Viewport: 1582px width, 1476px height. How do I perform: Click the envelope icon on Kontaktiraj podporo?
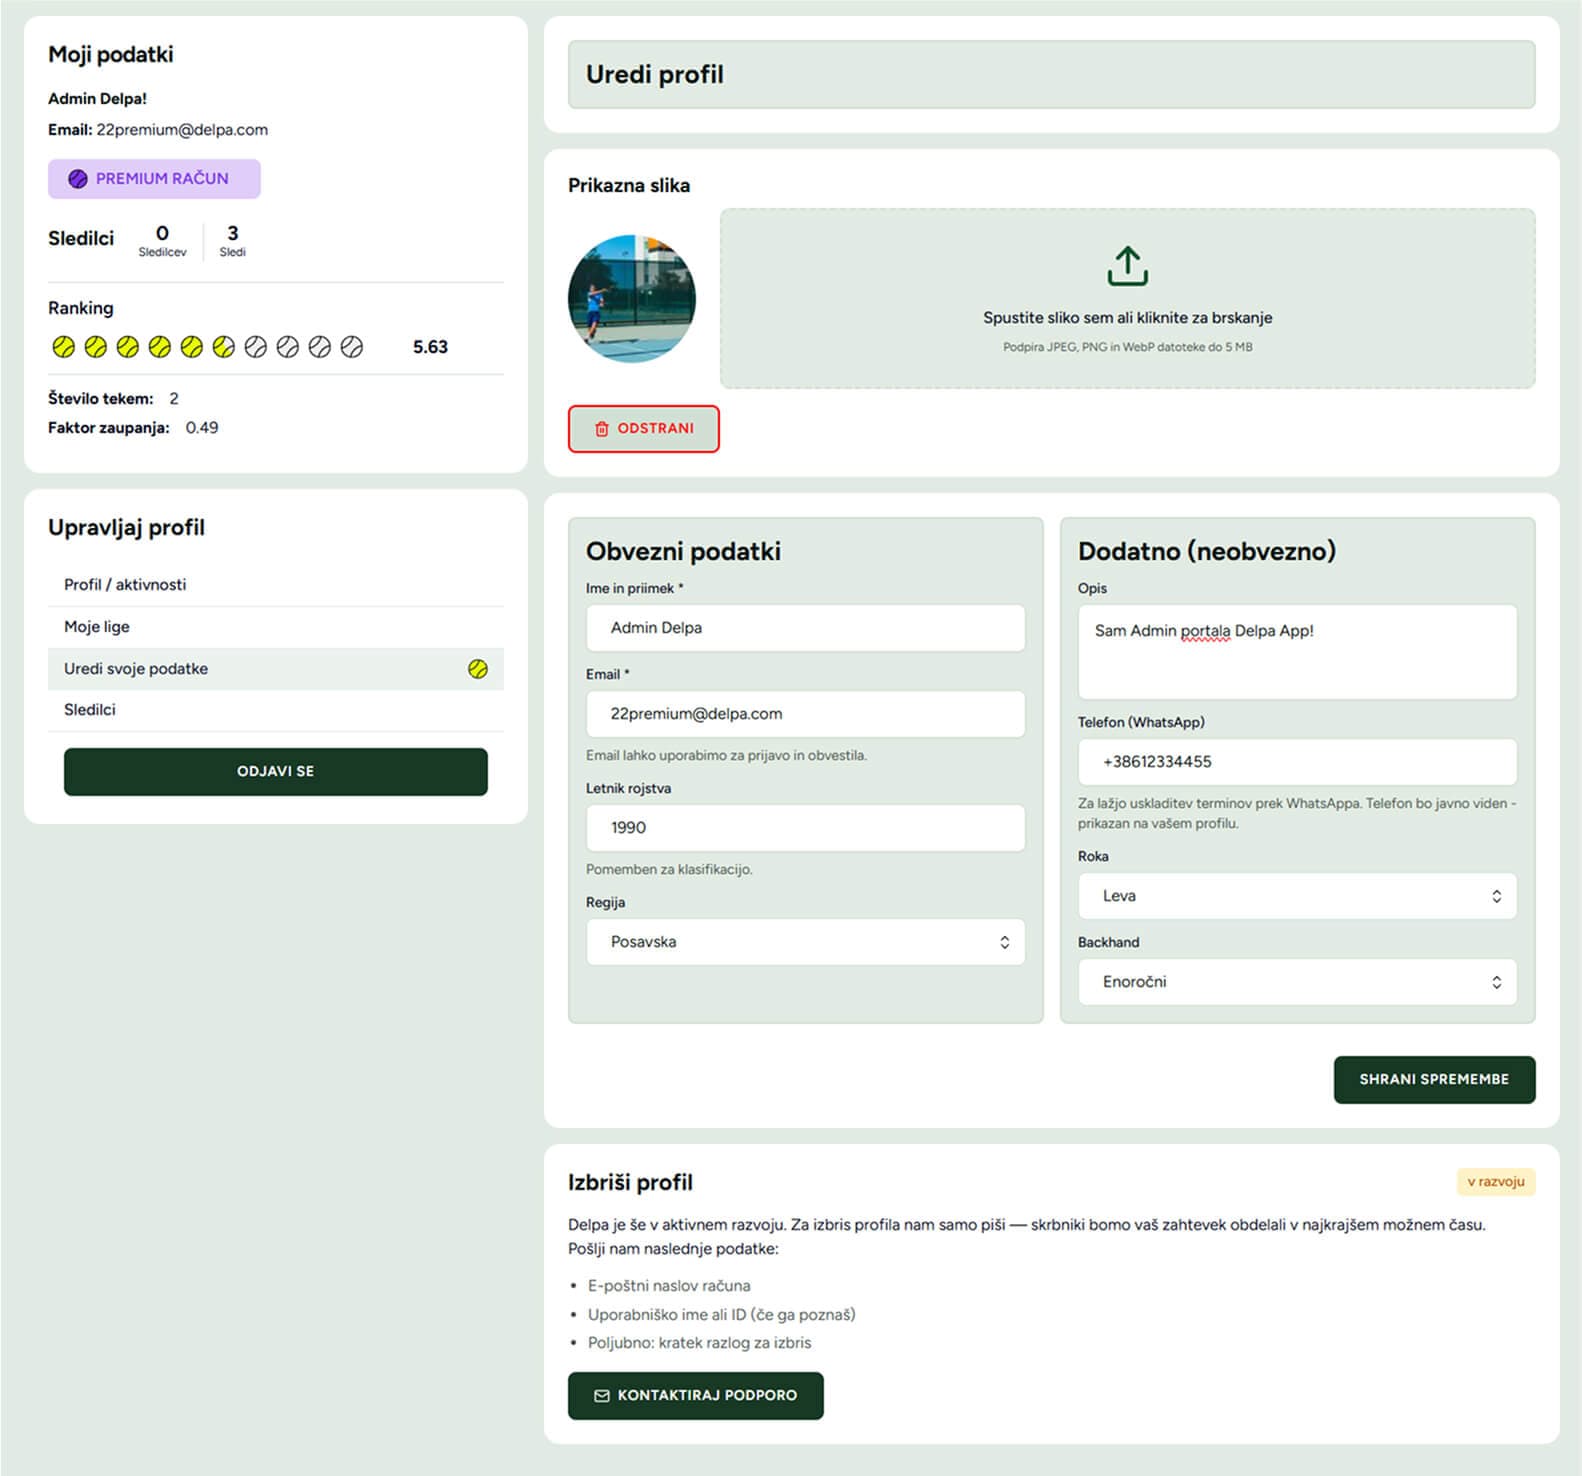tap(602, 1396)
